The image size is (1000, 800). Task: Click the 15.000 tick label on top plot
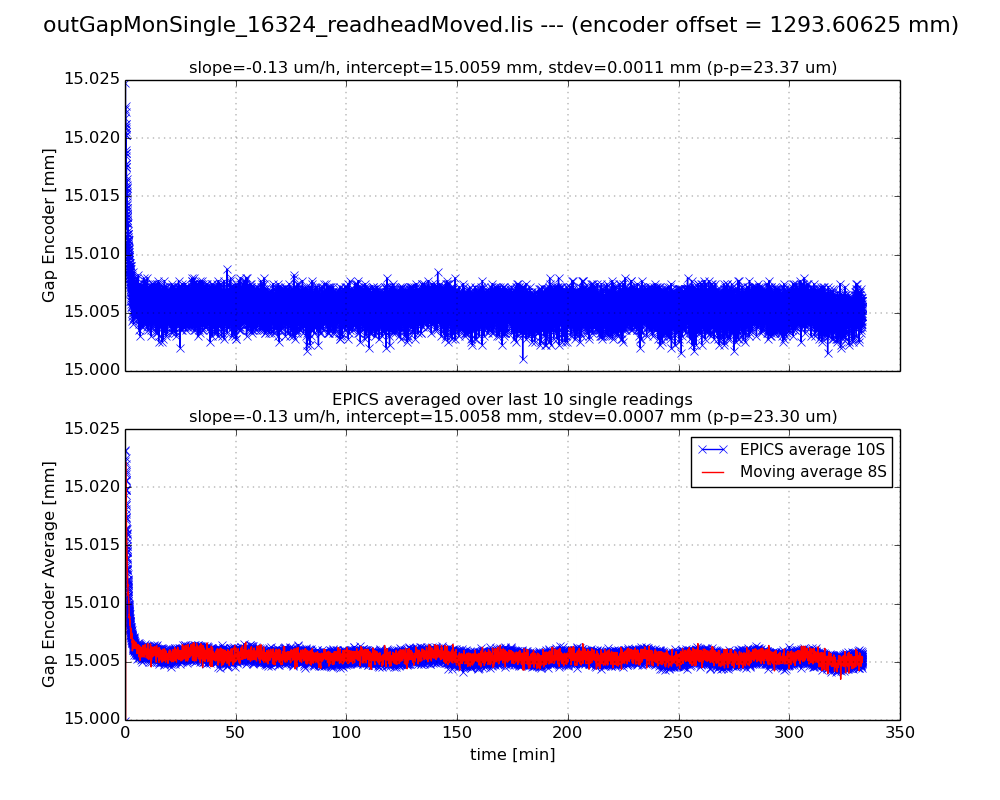pyautogui.click(x=92, y=370)
